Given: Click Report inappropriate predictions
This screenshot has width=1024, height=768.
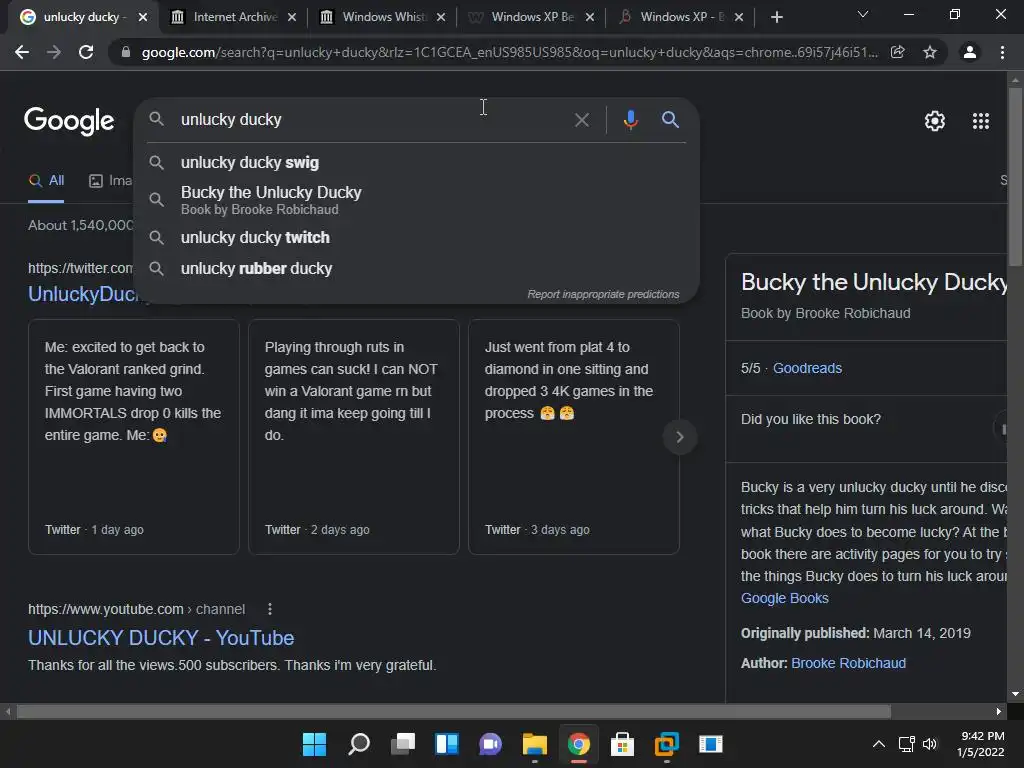Looking at the screenshot, I should click(x=603, y=295).
